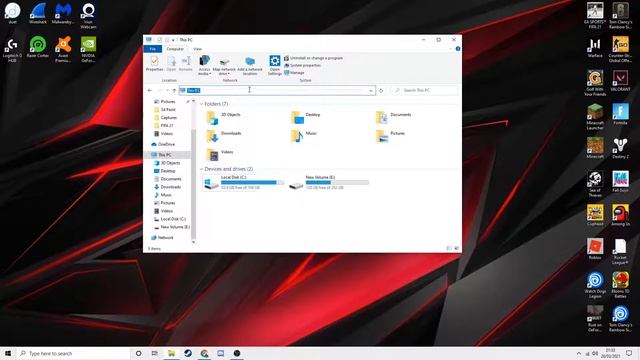
Task: Select the Minecraft Launcher shortcut
Action: tap(595, 117)
